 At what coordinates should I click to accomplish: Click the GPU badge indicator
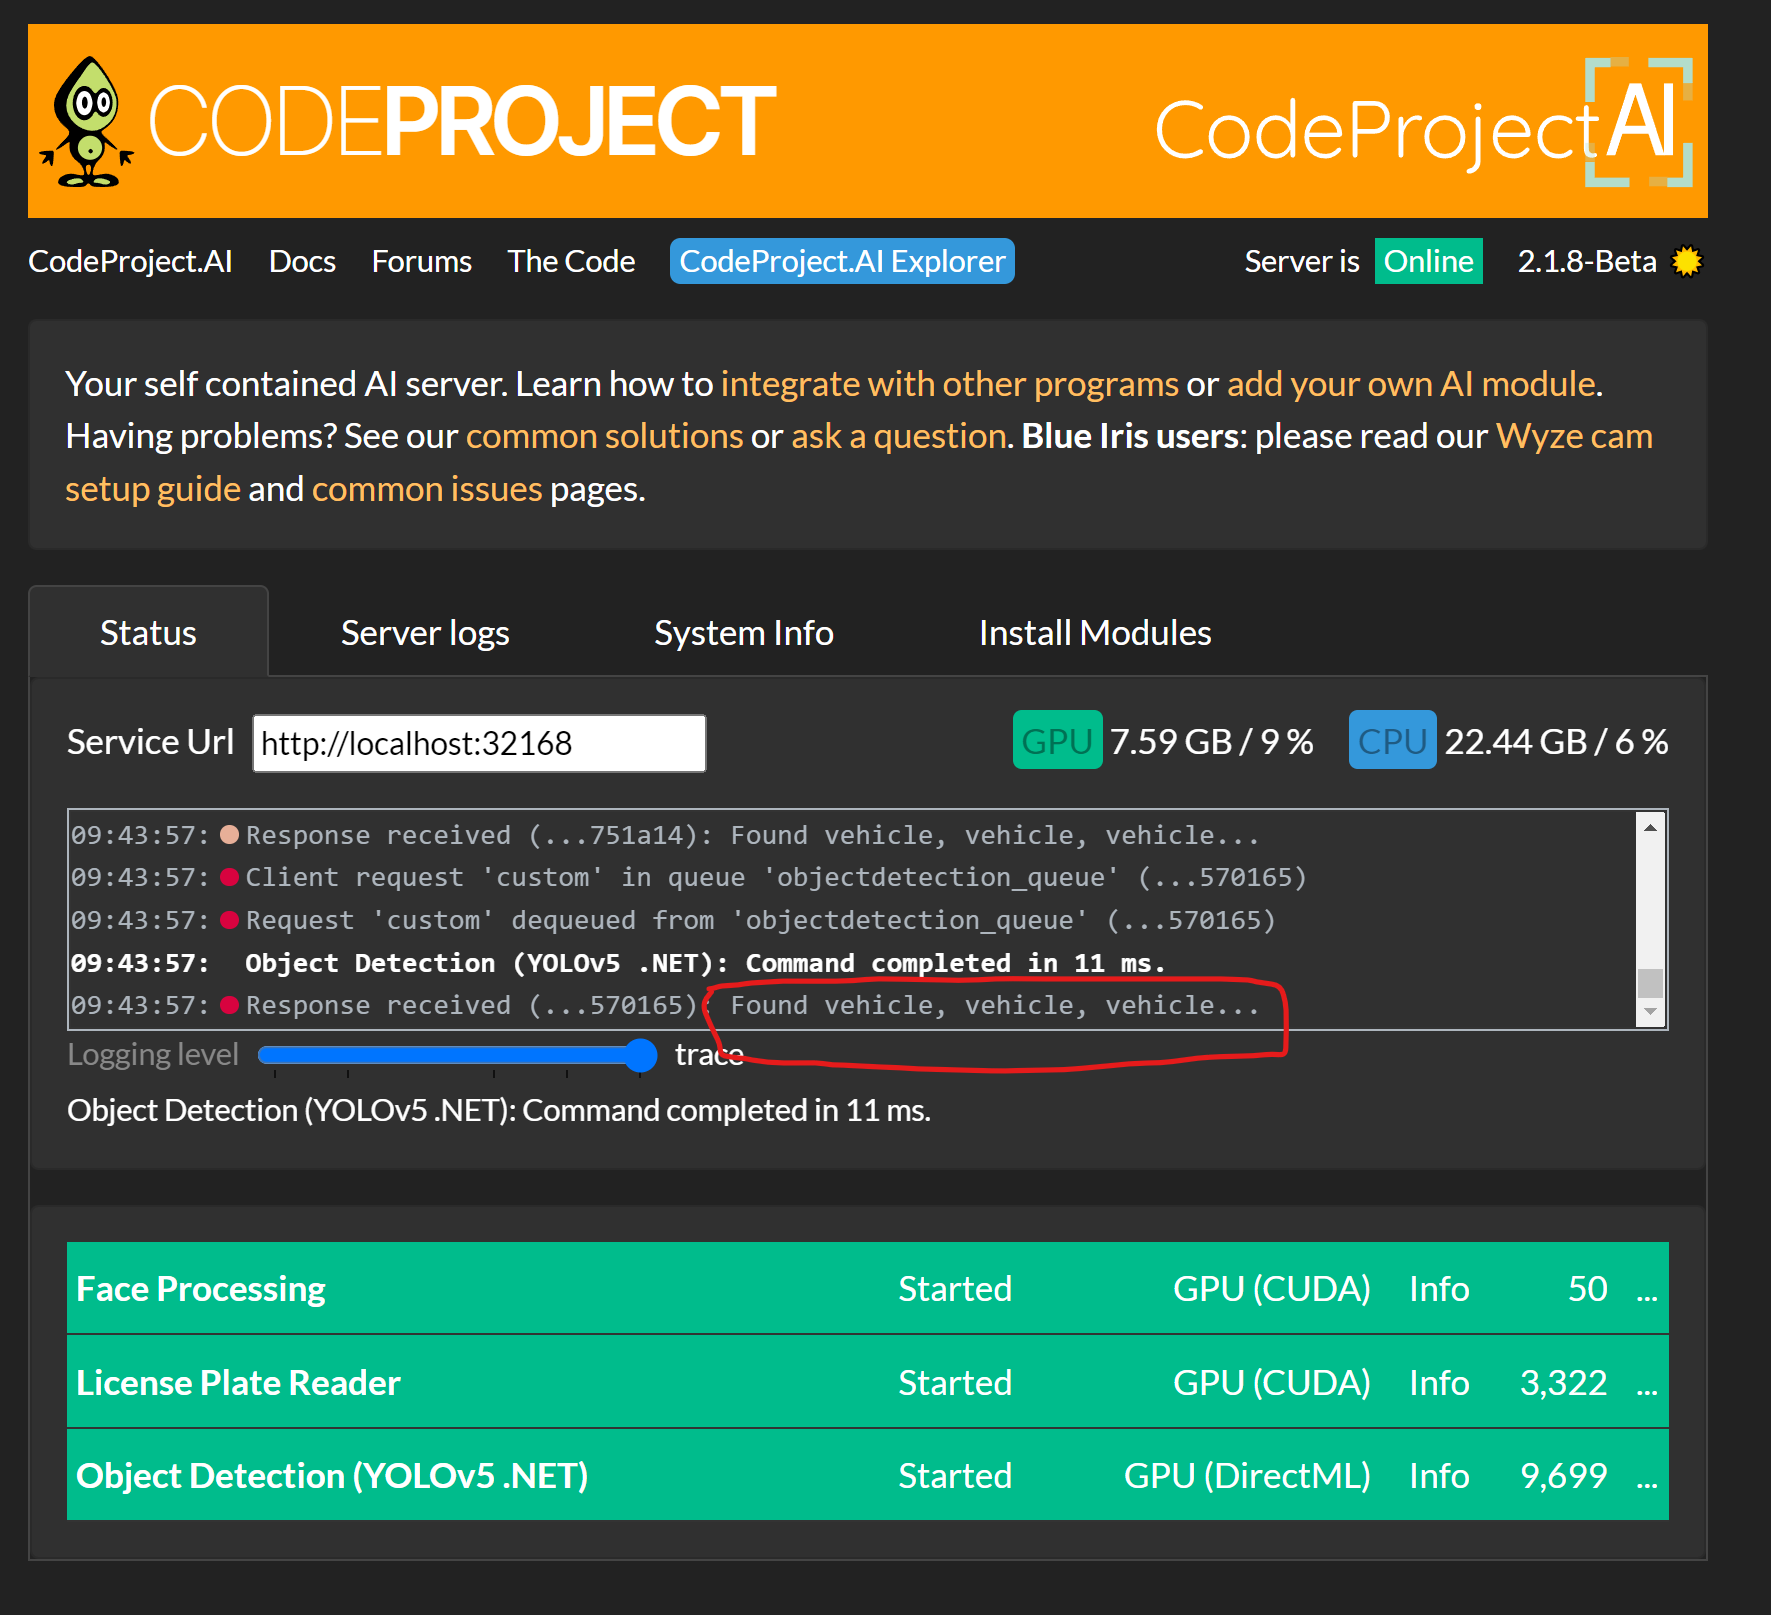1057,740
